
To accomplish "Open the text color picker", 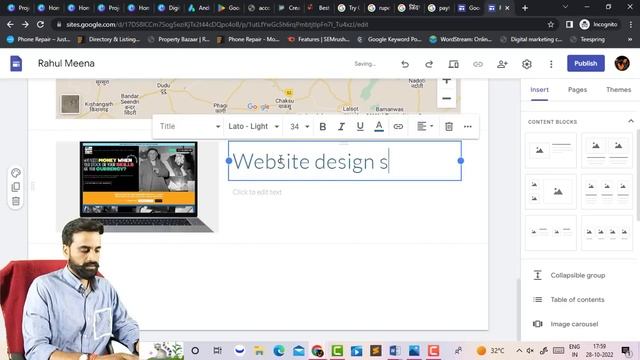I will coord(379,127).
